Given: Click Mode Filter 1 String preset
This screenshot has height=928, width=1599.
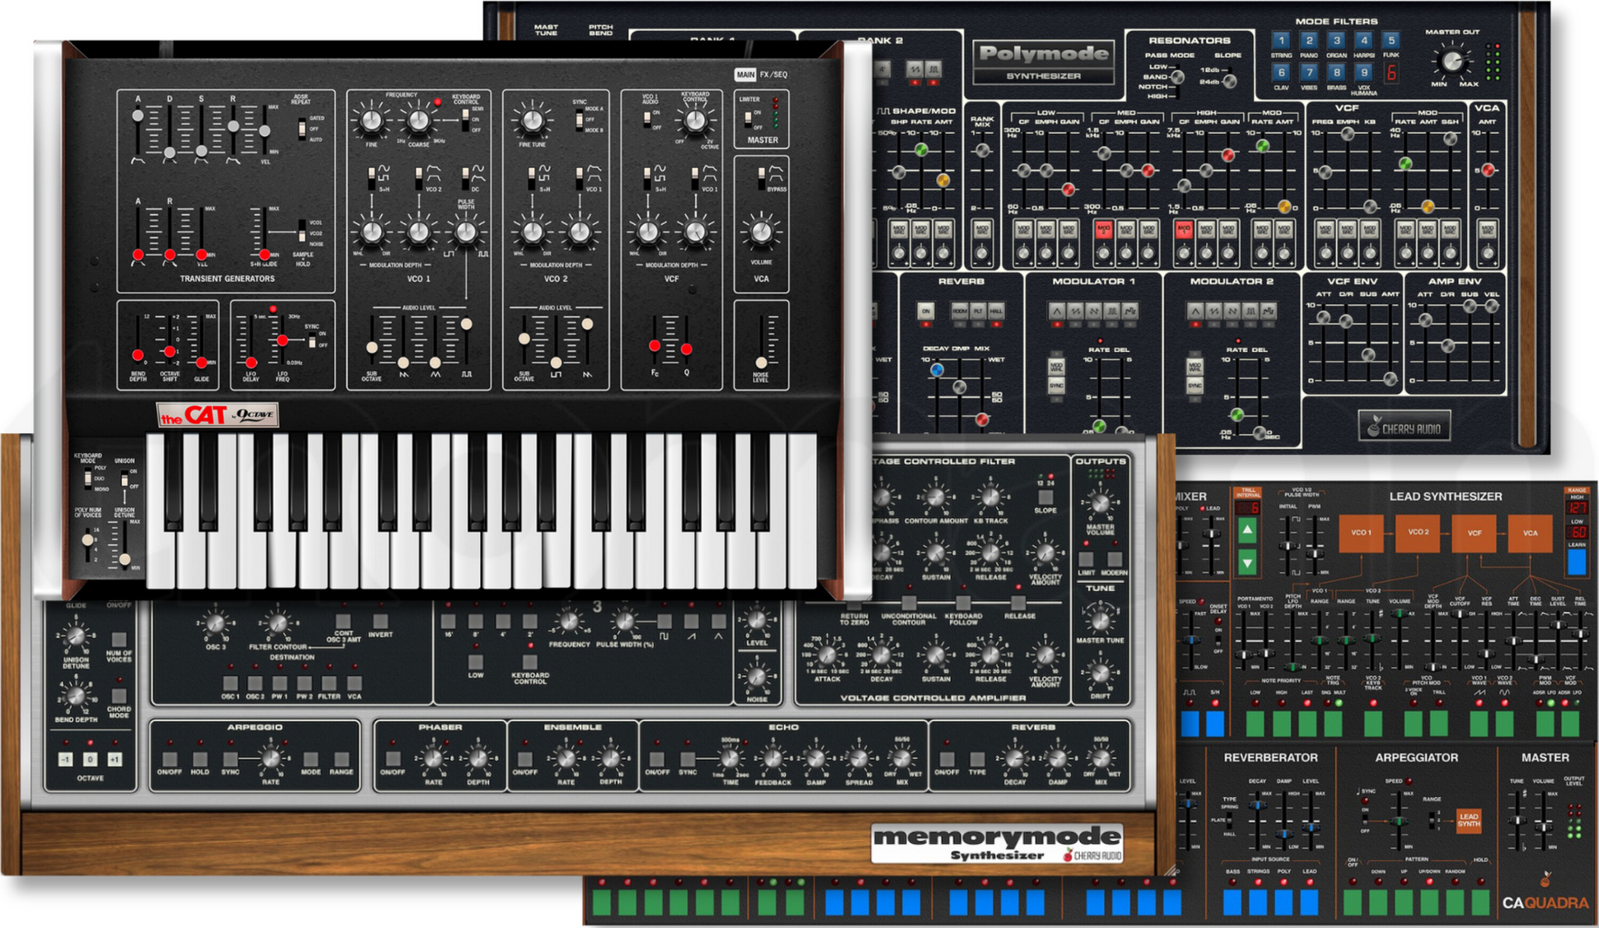Looking at the screenshot, I should coord(1281,42).
